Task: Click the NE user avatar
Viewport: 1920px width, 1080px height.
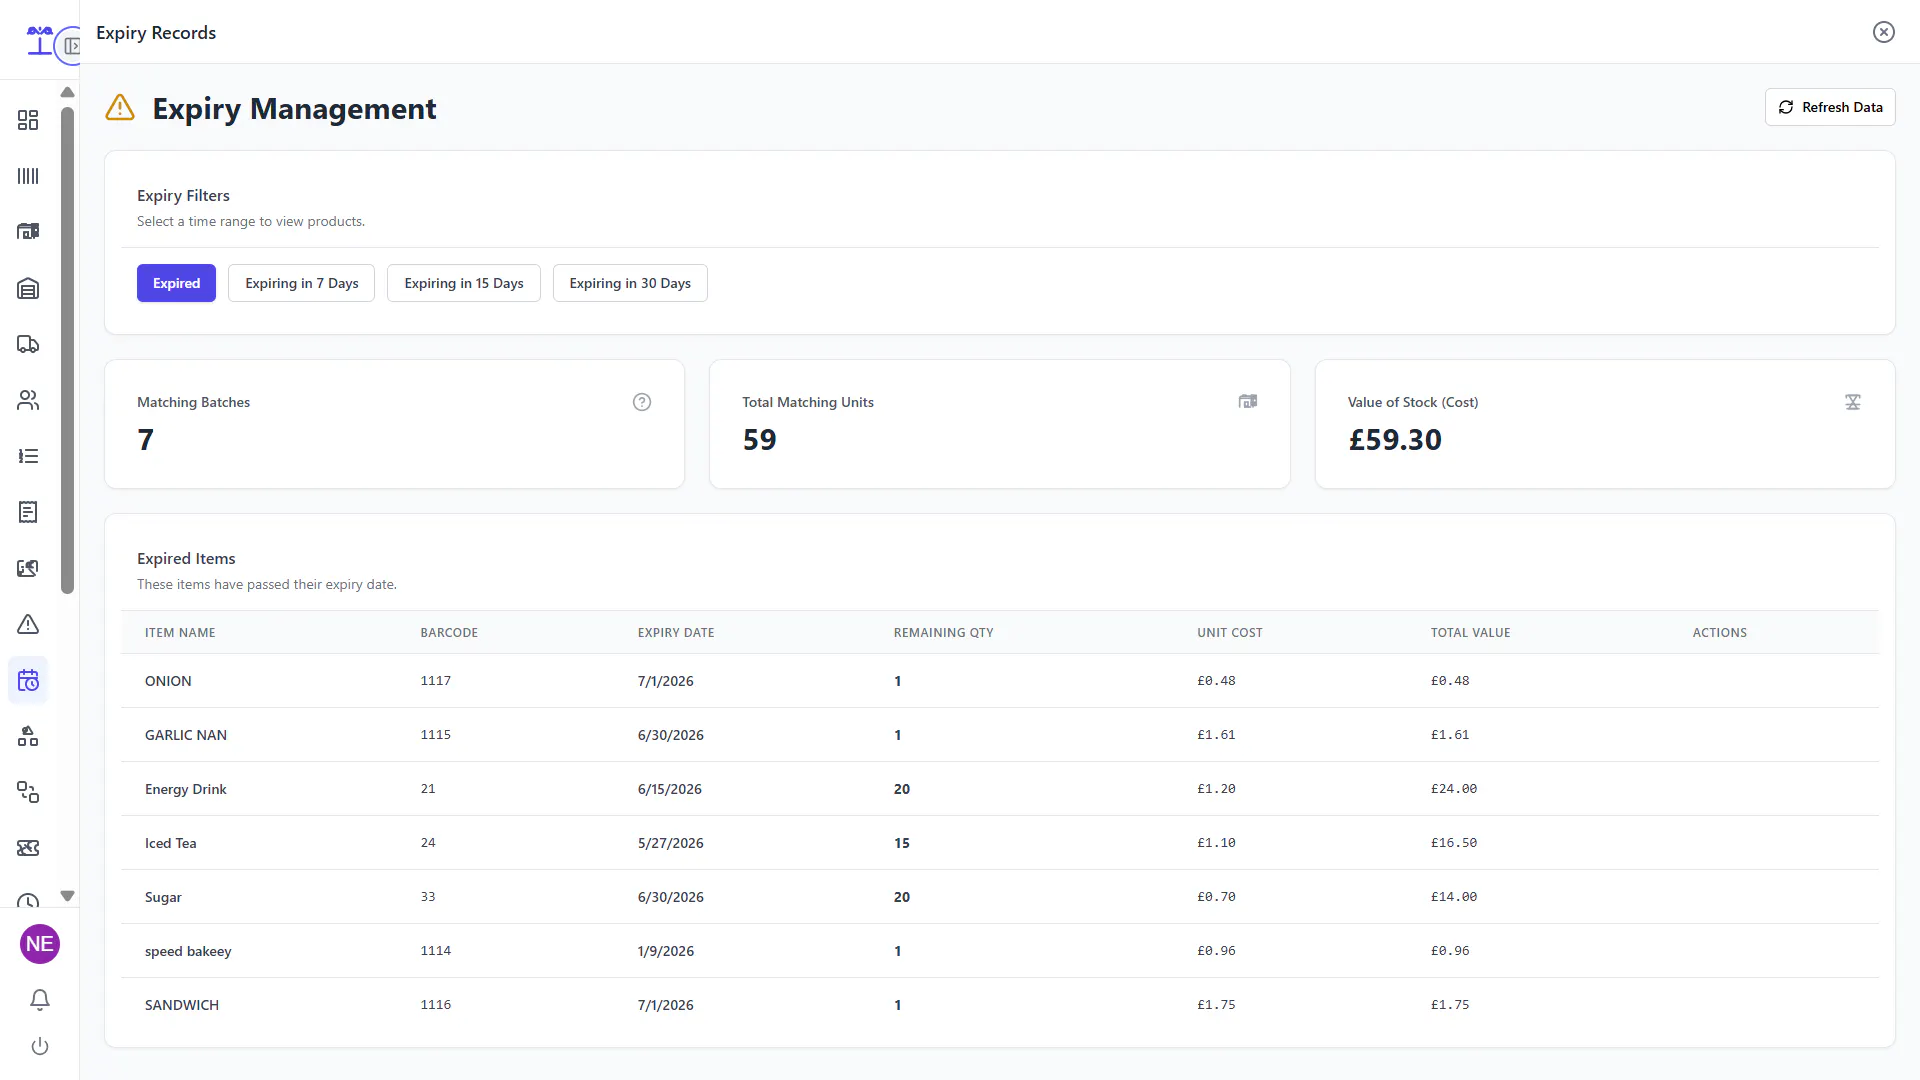Action: click(x=40, y=944)
